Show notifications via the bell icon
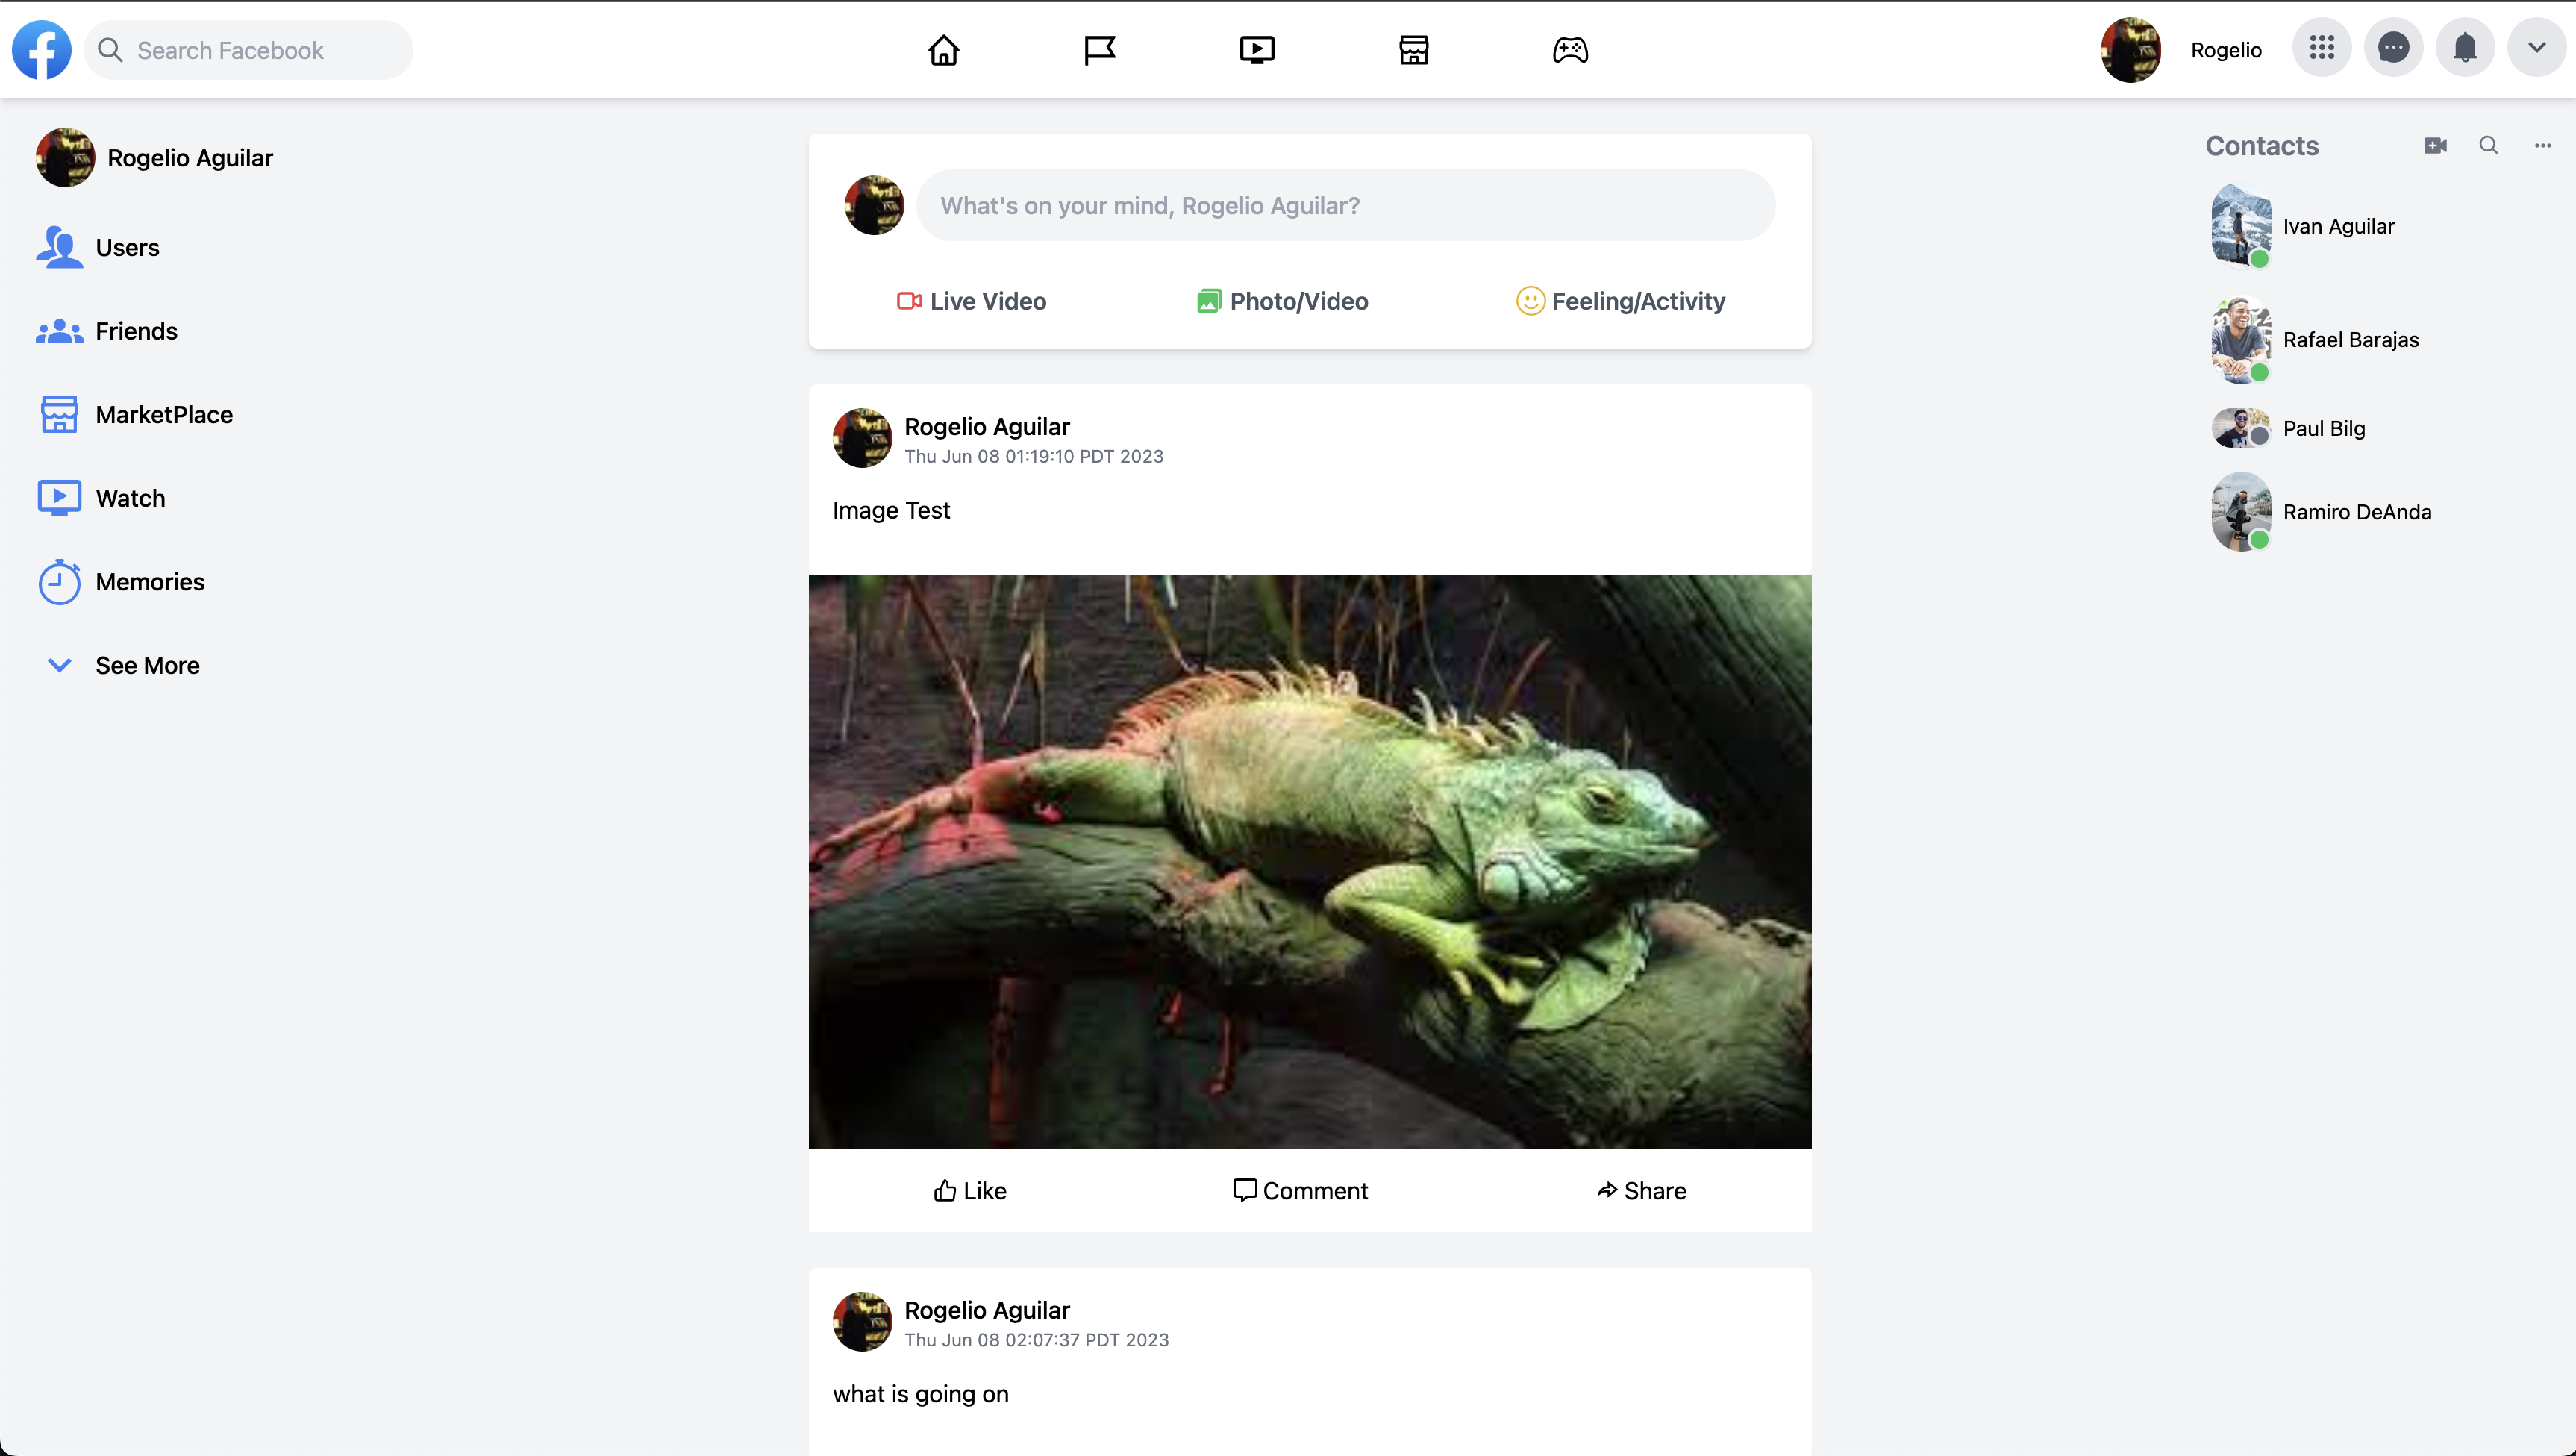The width and height of the screenshot is (2576, 1456). pos(2465,48)
